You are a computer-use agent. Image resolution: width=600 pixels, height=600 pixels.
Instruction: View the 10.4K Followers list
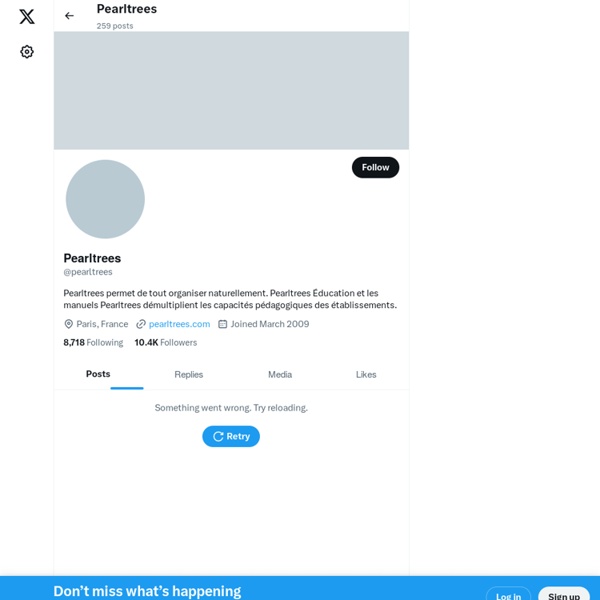(x=166, y=342)
